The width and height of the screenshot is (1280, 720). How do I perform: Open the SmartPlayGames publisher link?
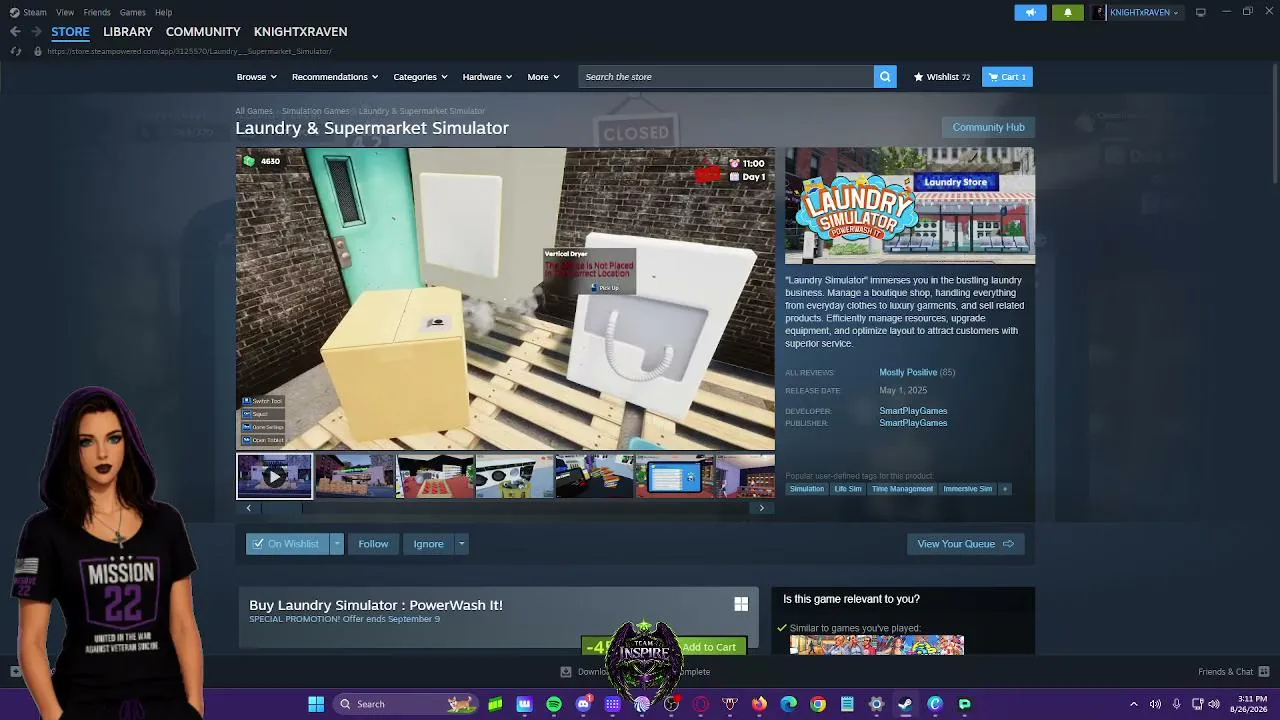pyautogui.click(x=913, y=423)
